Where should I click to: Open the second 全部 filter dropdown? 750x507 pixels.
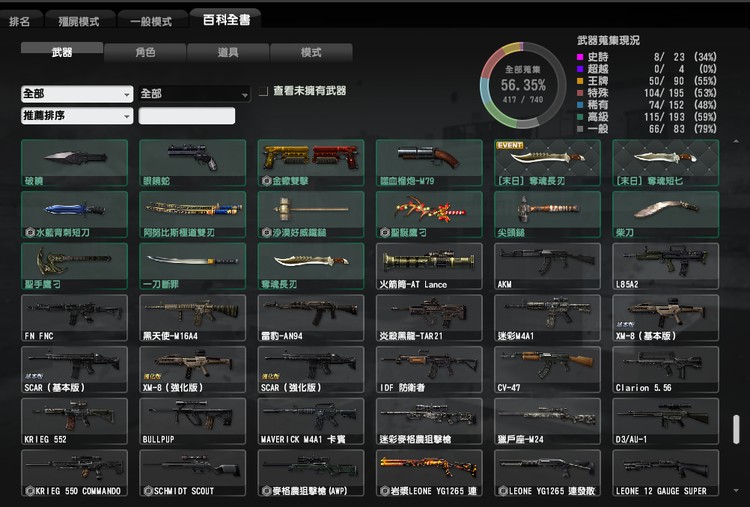pos(194,93)
